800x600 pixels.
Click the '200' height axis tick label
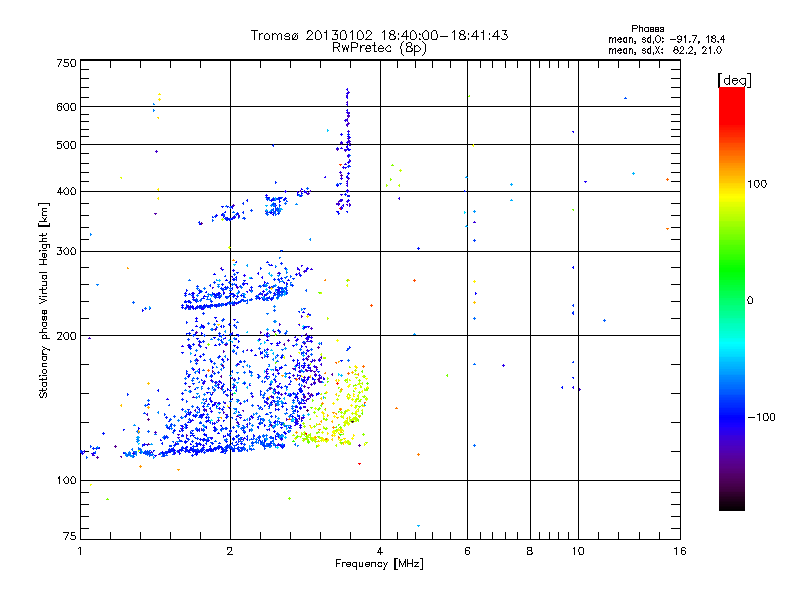66,336
